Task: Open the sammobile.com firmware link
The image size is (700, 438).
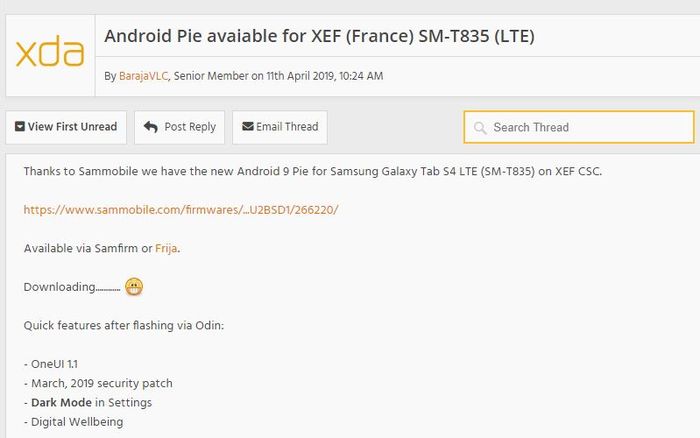Action: 181,210
